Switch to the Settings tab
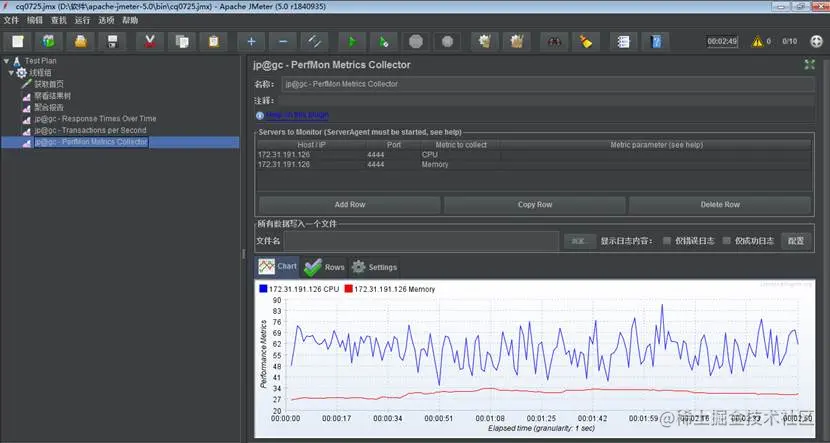The height and width of the screenshot is (443, 830). click(374, 267)
